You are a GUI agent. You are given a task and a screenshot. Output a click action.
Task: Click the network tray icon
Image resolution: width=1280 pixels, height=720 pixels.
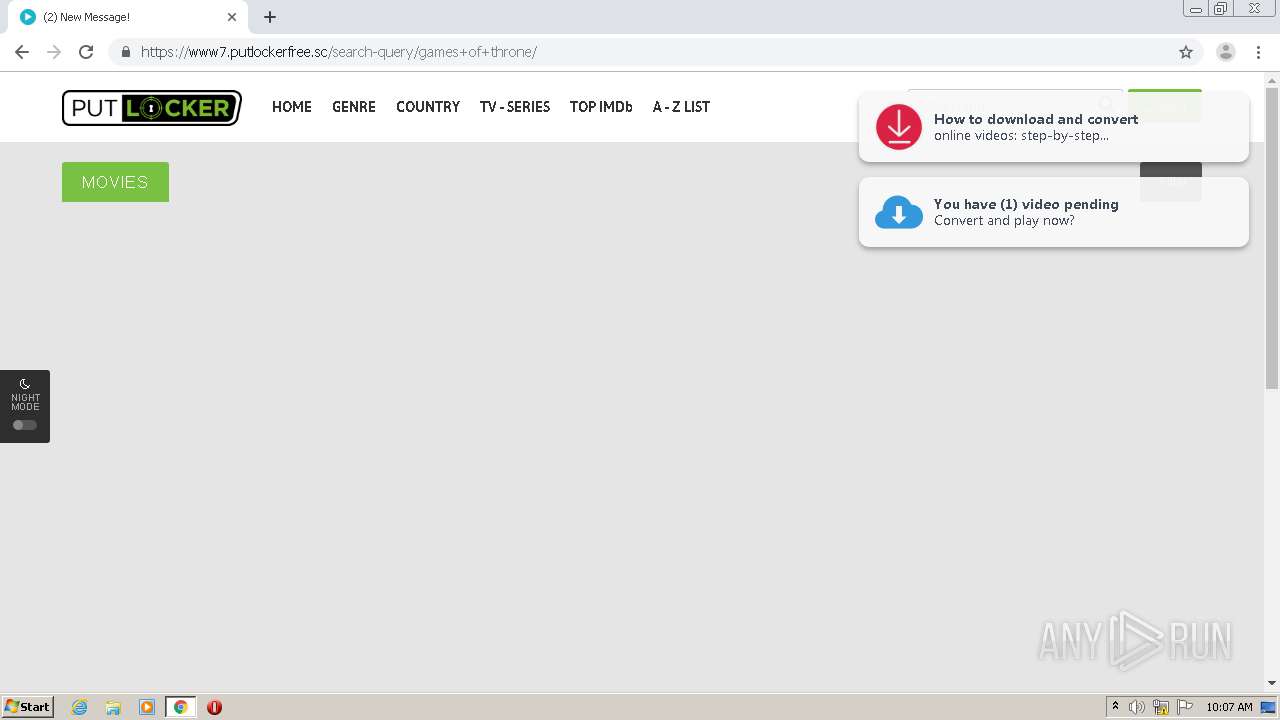tap(1161, 707)
